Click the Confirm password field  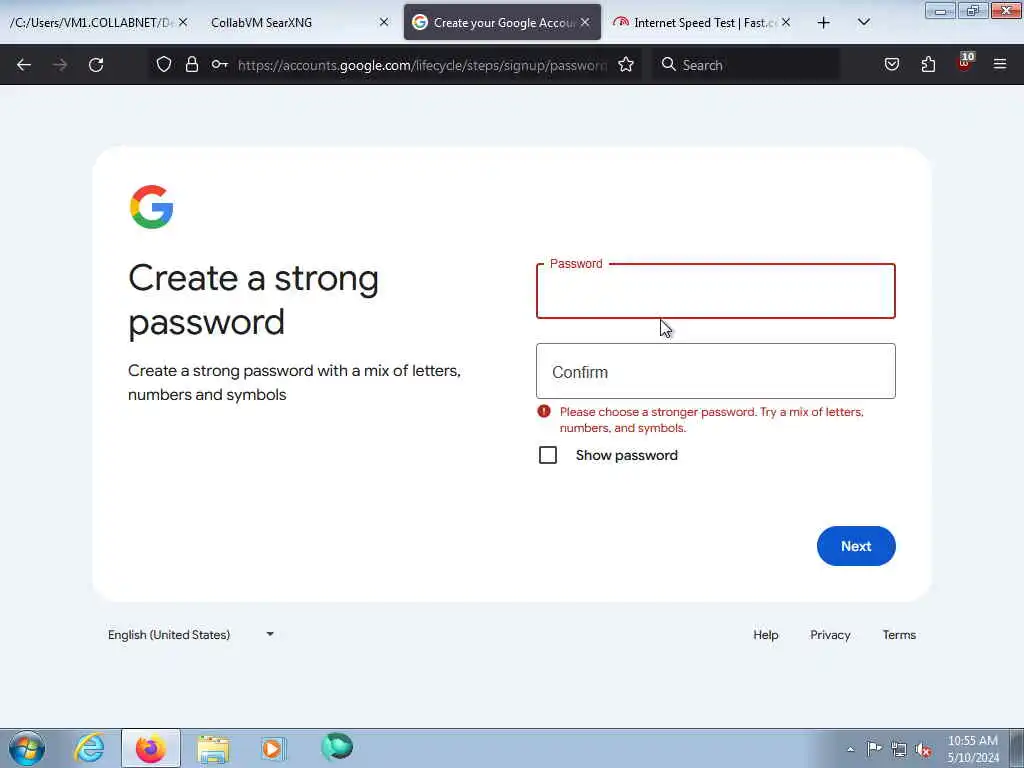(716, 371)
